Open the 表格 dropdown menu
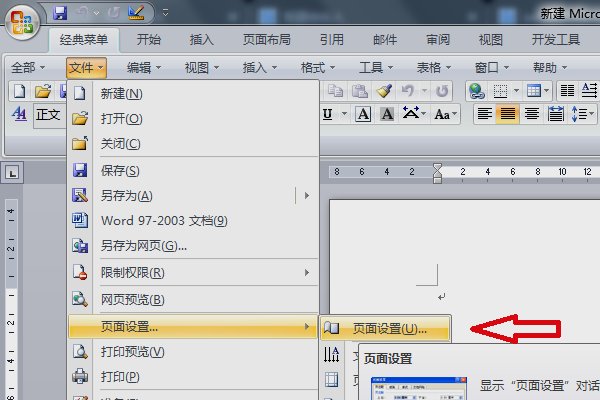The width and height of the screenshot is (600, 400). point(434,68)
